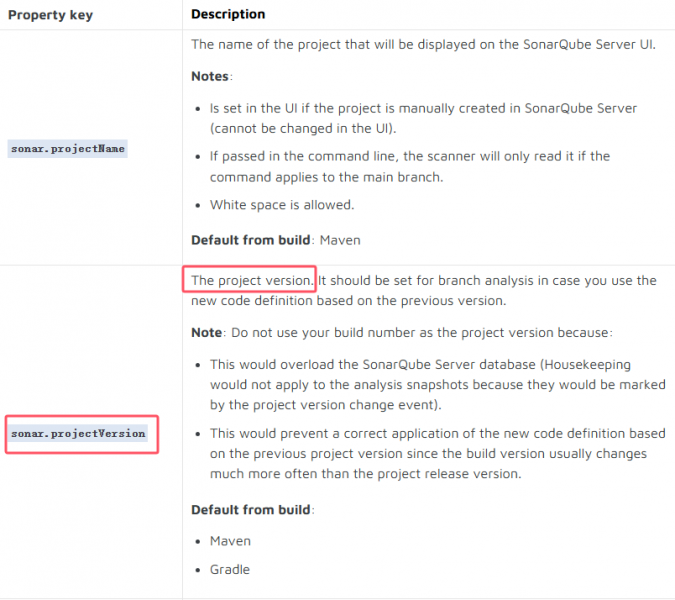Click '(cannot be changed in the UI).' text
This screenshot has width=675, height=600.
(x=303, y=128)
